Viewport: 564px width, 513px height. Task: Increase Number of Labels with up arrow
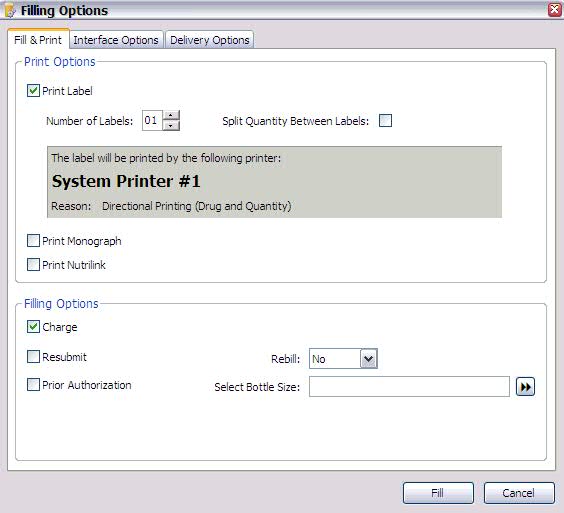171,115
